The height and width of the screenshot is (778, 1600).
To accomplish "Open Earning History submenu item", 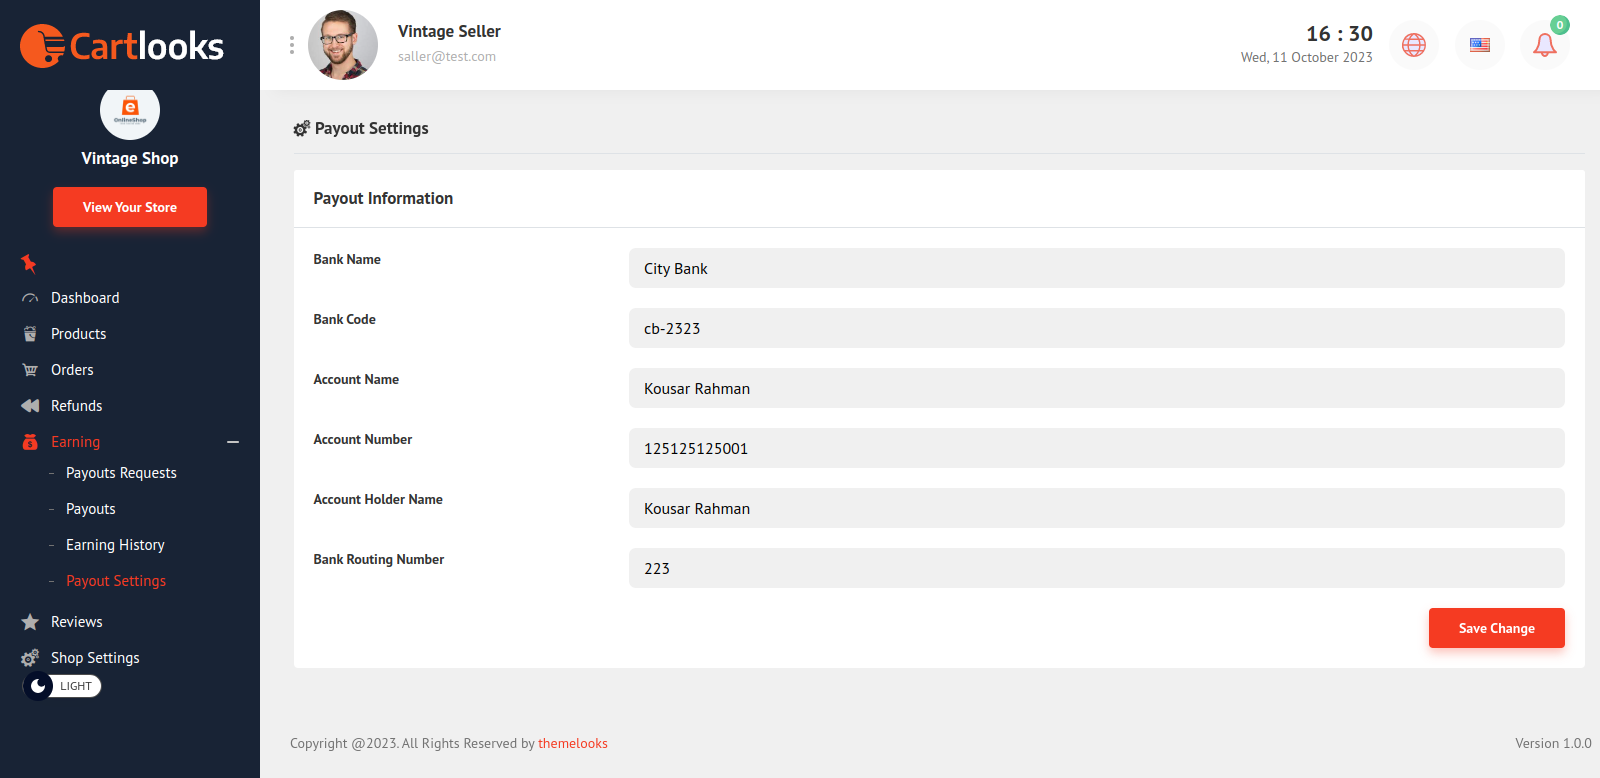I will (x=115, y=545).
